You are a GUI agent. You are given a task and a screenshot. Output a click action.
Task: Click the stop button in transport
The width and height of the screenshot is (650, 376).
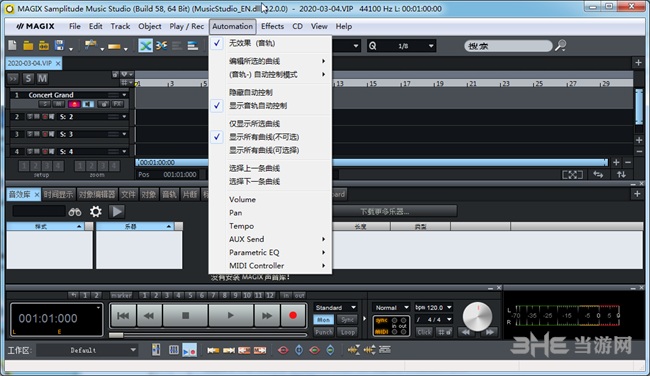click(185, 316)
